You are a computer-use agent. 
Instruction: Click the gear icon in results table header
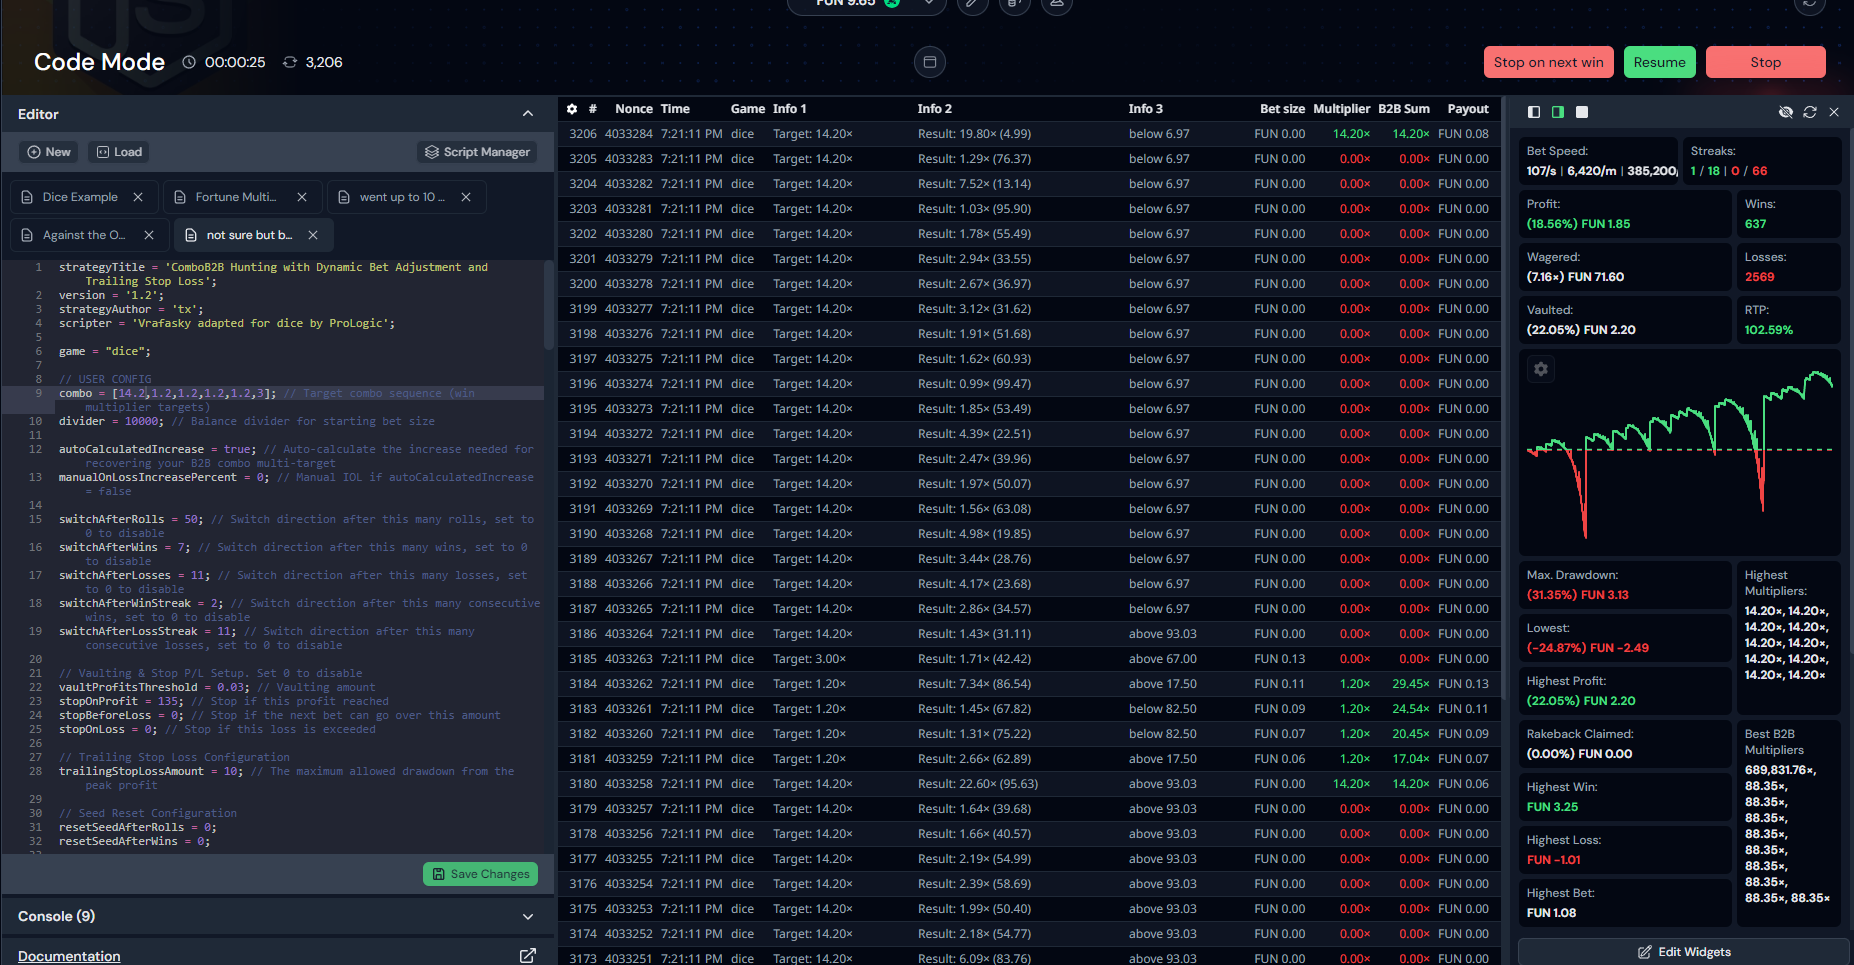[572, 109]
